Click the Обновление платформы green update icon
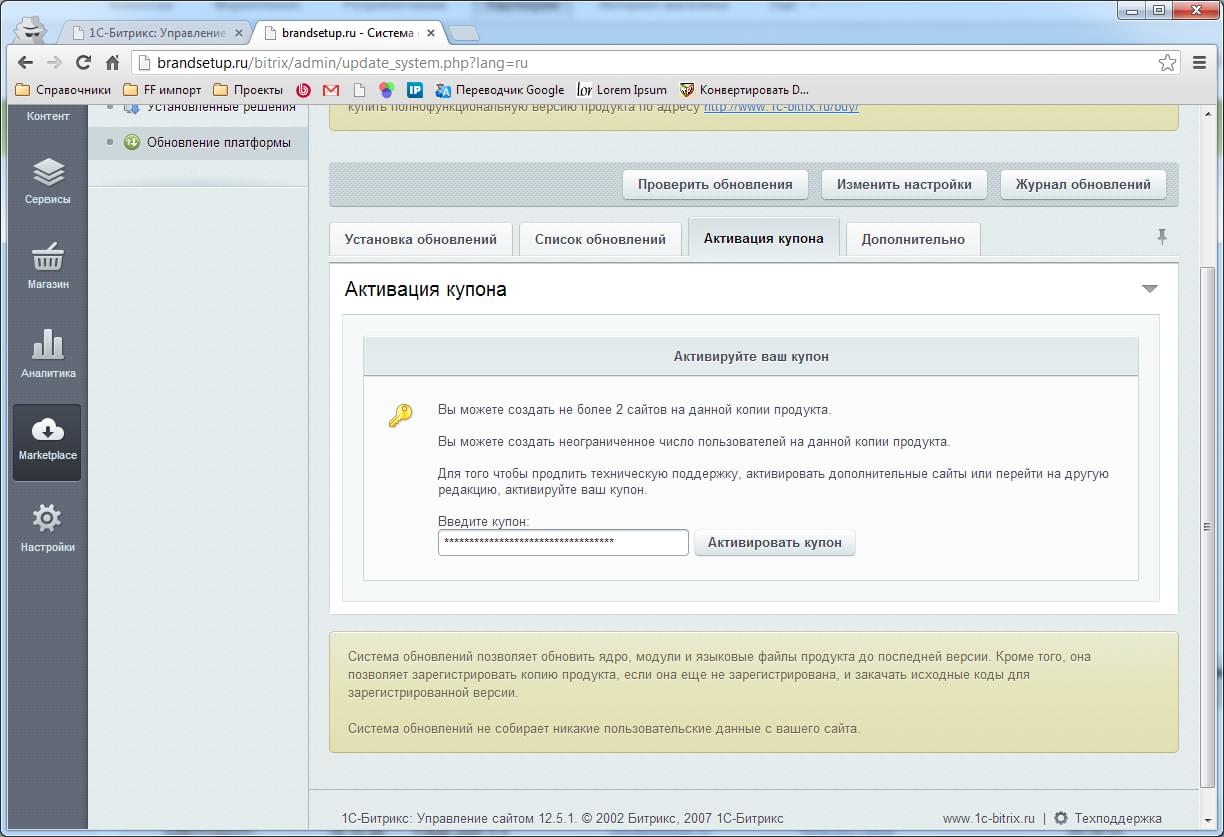1224x837 pixels. click(x=131, y=142)
